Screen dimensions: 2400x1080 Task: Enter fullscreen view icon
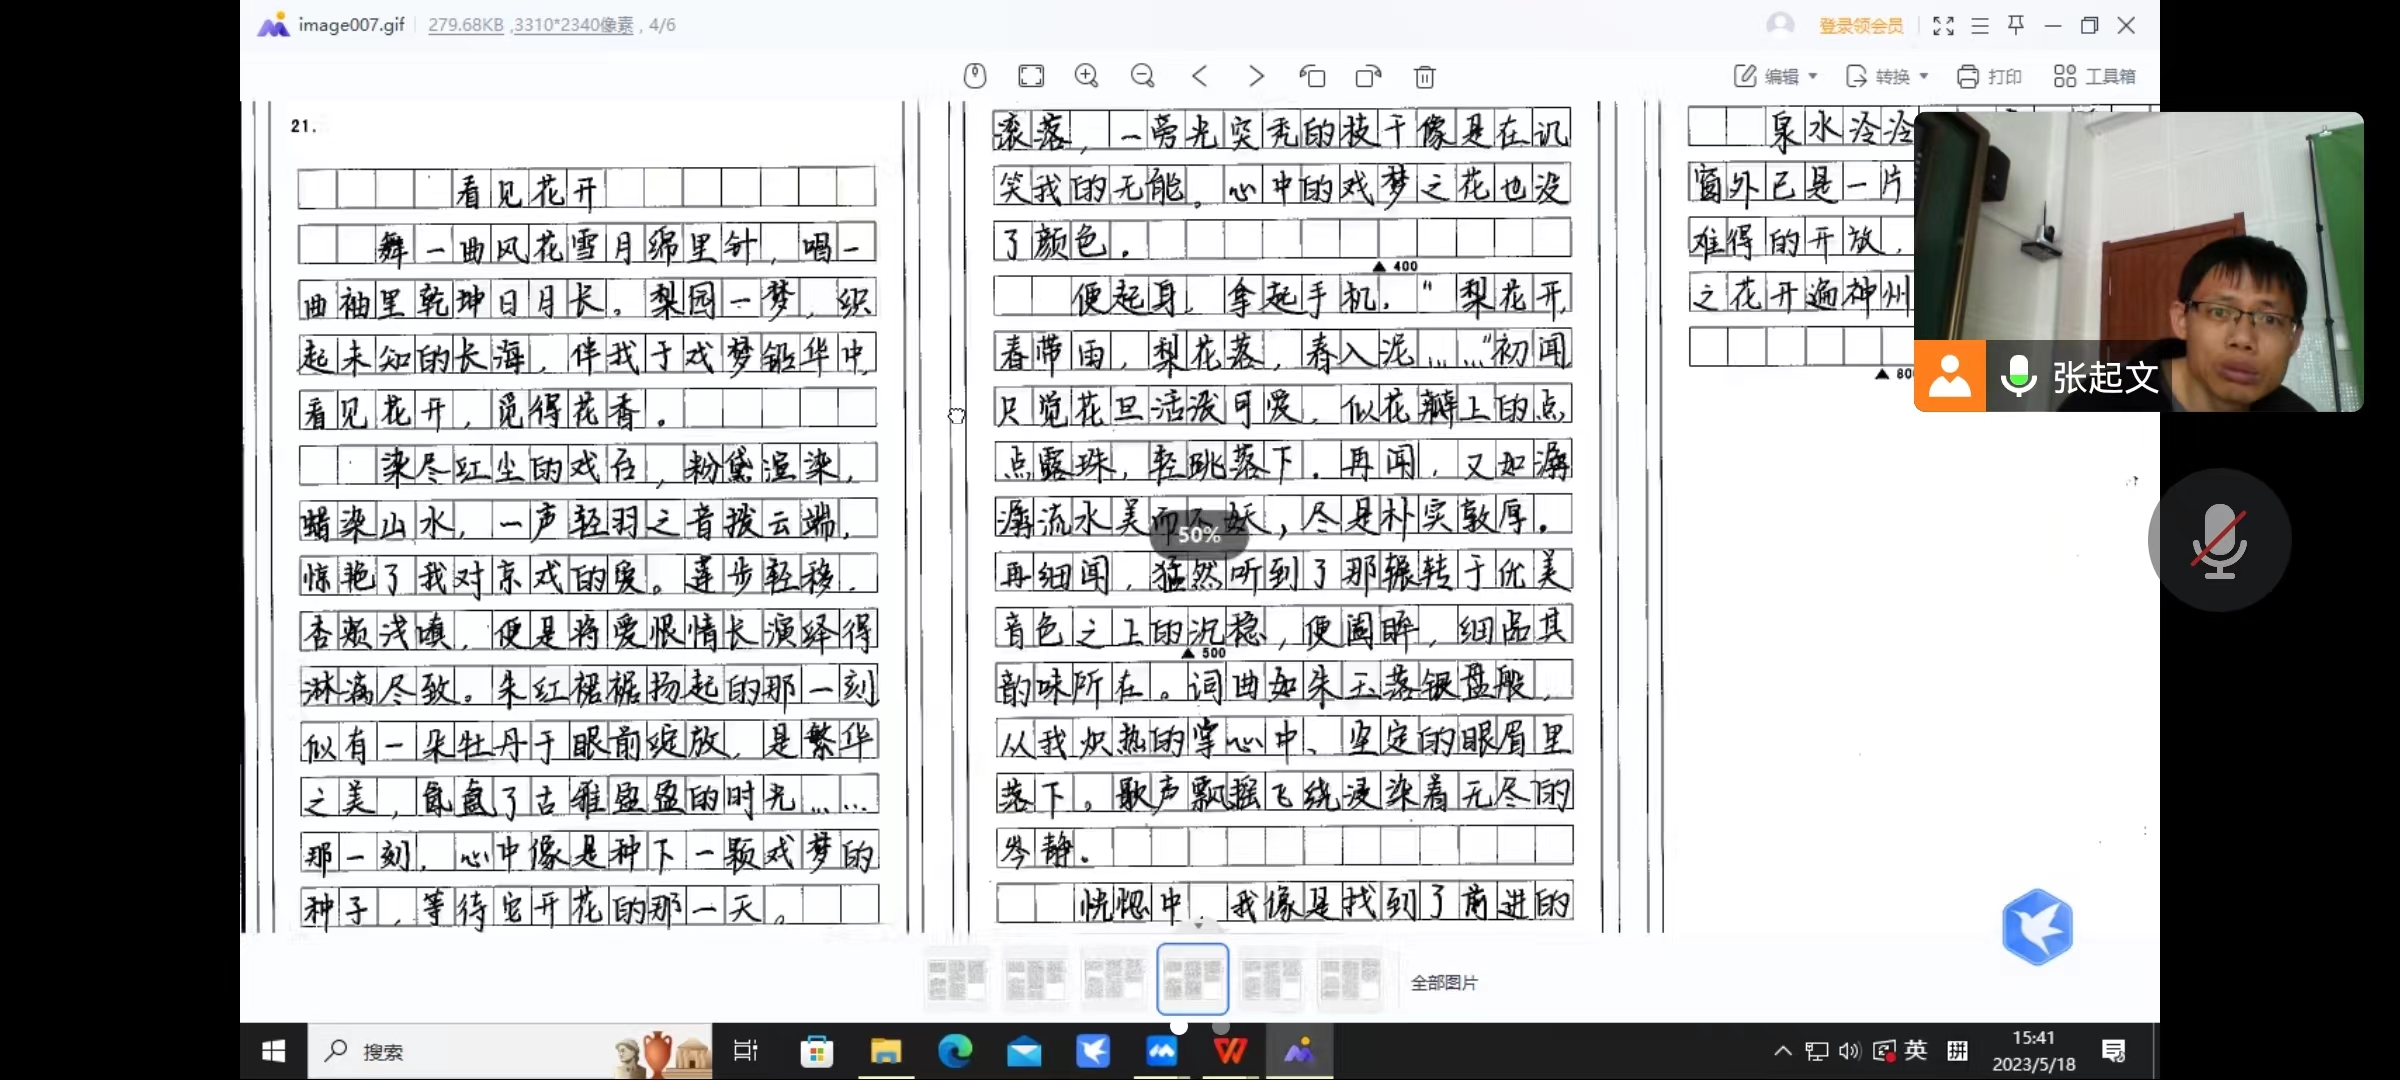[x=1943, y=26]
